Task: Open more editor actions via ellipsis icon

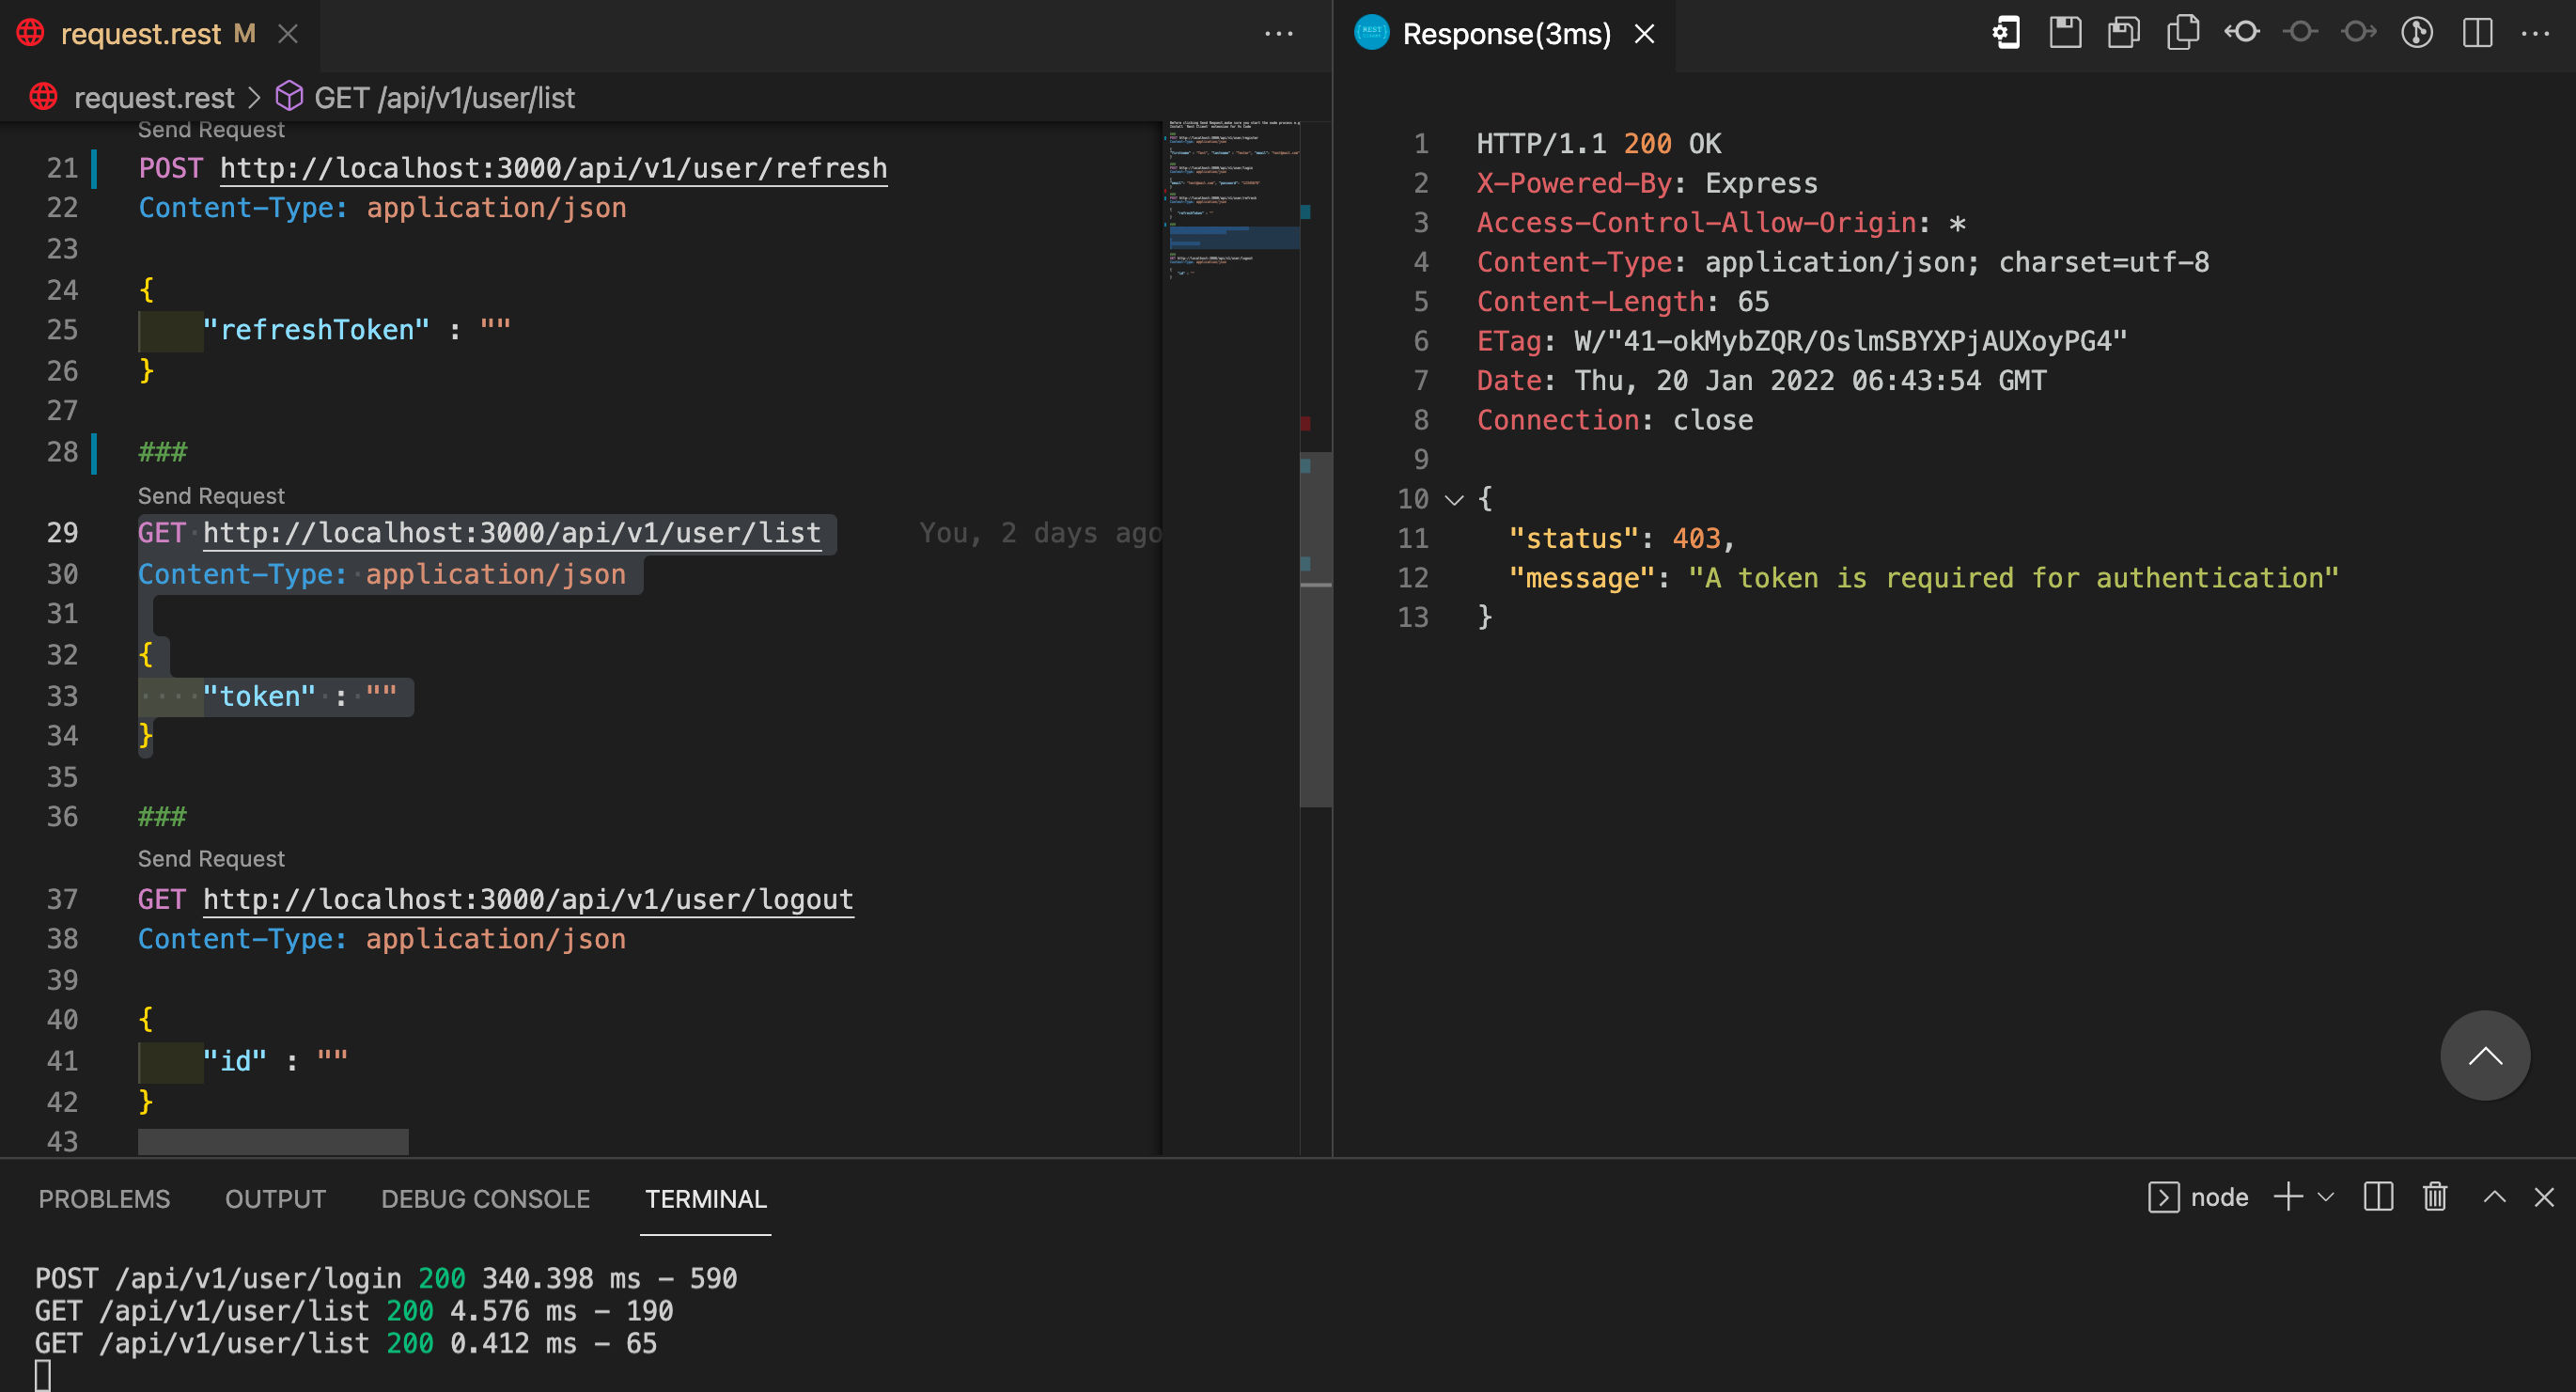Action: point(2536,33)
